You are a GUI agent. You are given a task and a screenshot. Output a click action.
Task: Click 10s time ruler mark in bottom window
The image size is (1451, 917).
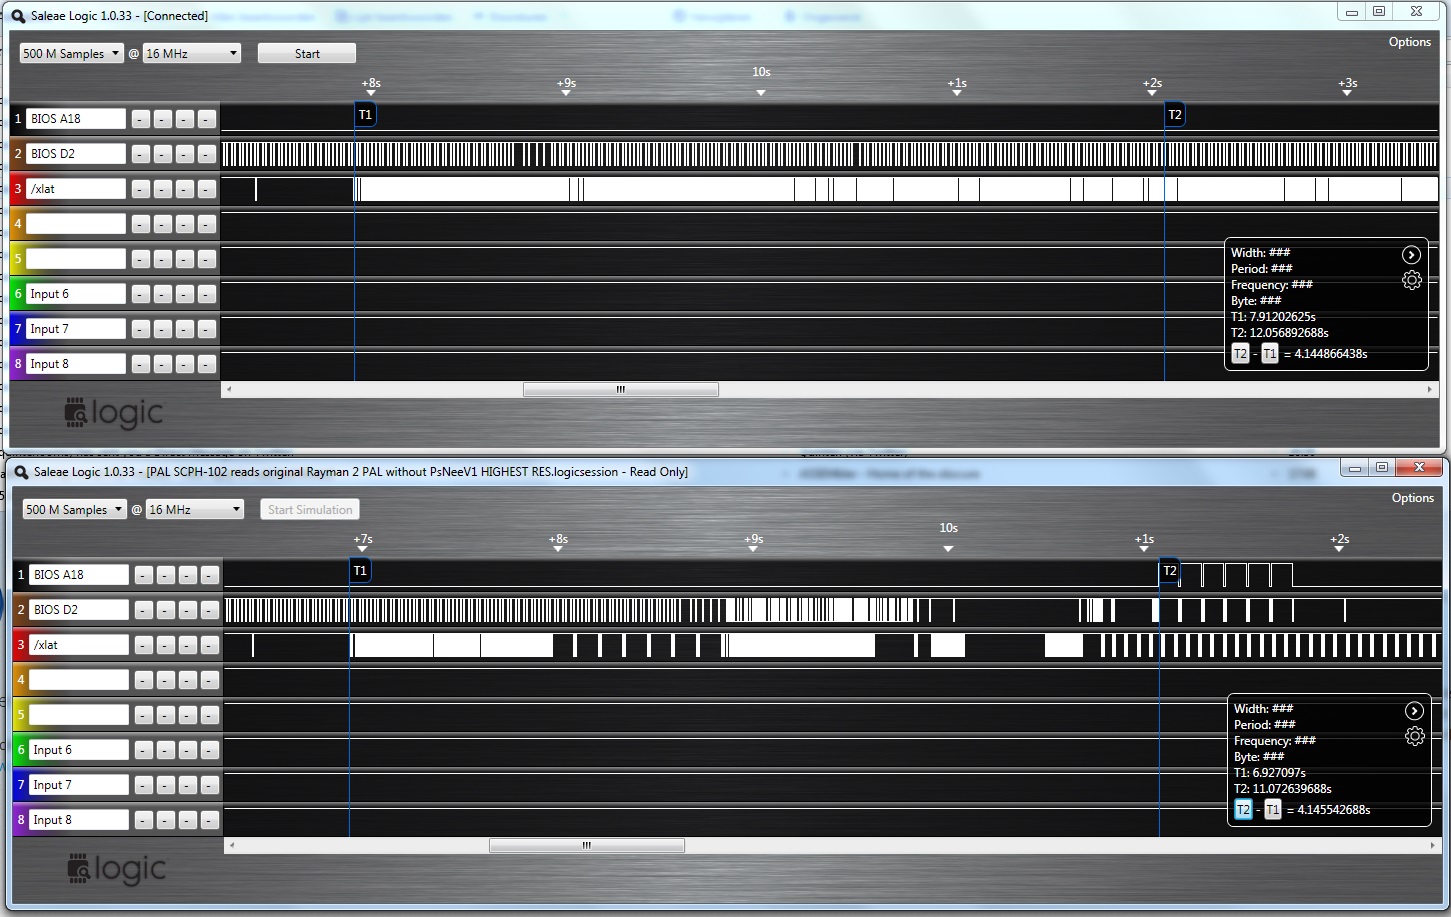point(948,528)
